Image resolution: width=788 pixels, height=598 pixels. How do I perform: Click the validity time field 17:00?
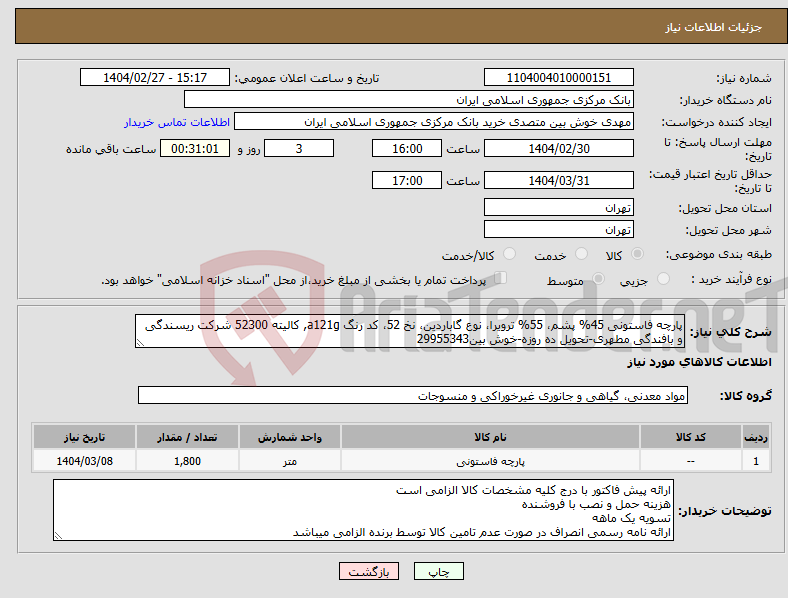click(407, 180)
